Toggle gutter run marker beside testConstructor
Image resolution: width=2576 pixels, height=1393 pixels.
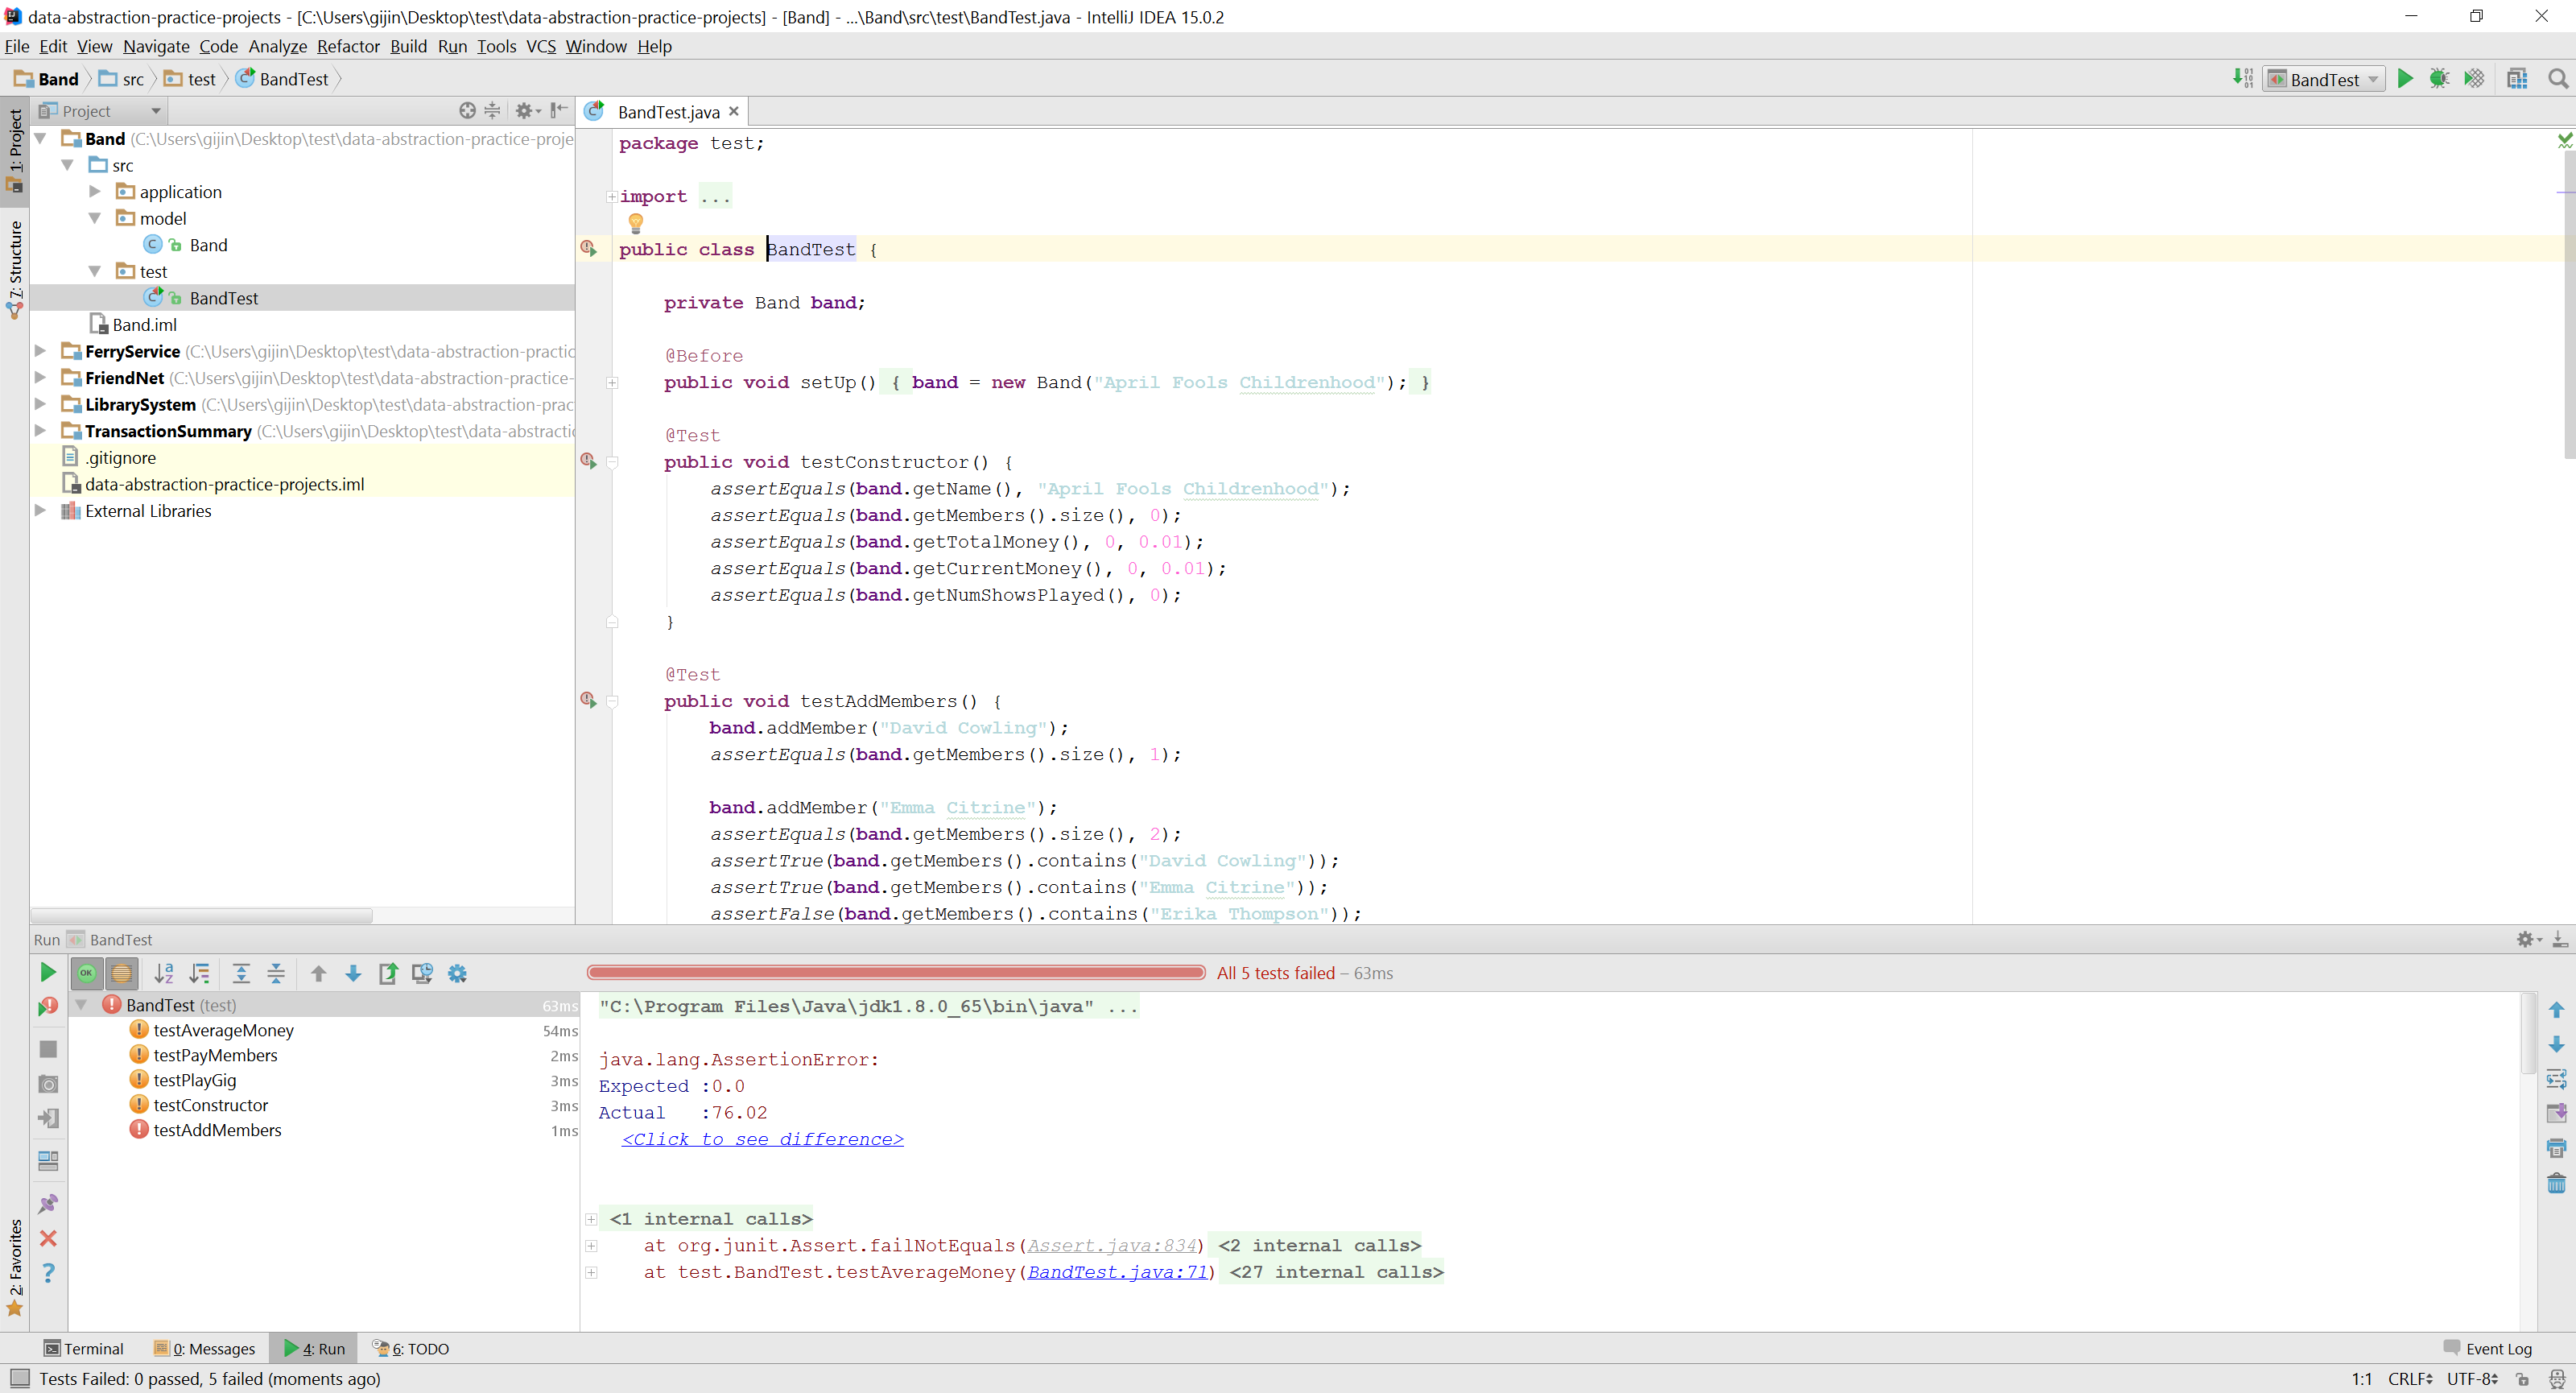(589, 461)
